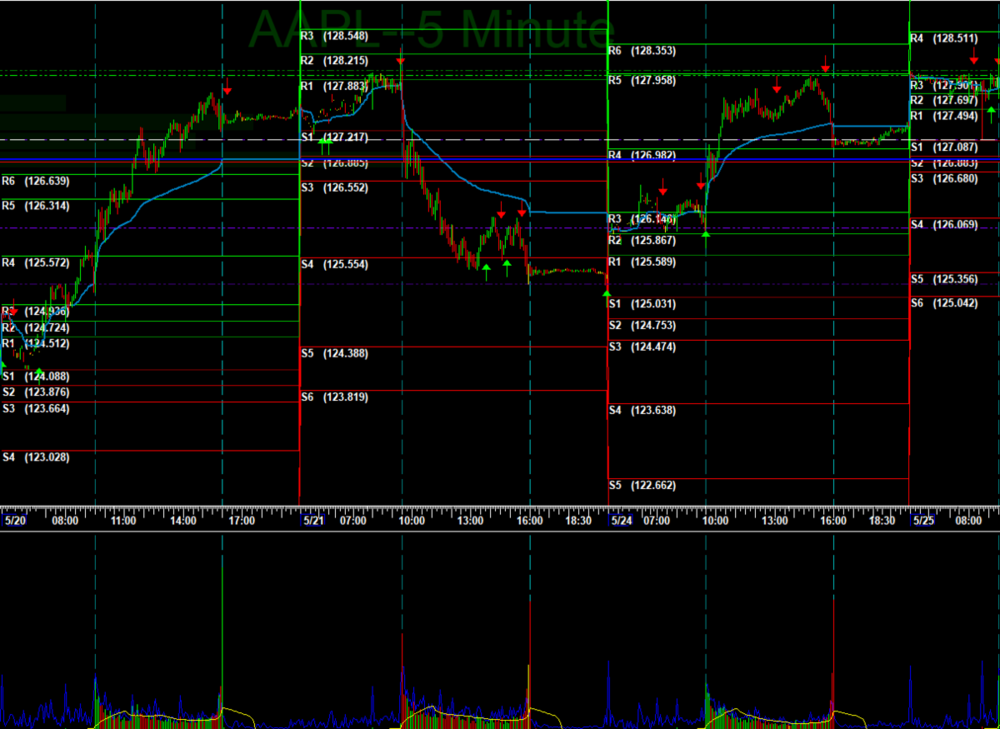This screenshot has height=729, width=1000.
Task: Select the 5/20 date marker on time axis
Action: pyautogui.click(x=15, y=520)
